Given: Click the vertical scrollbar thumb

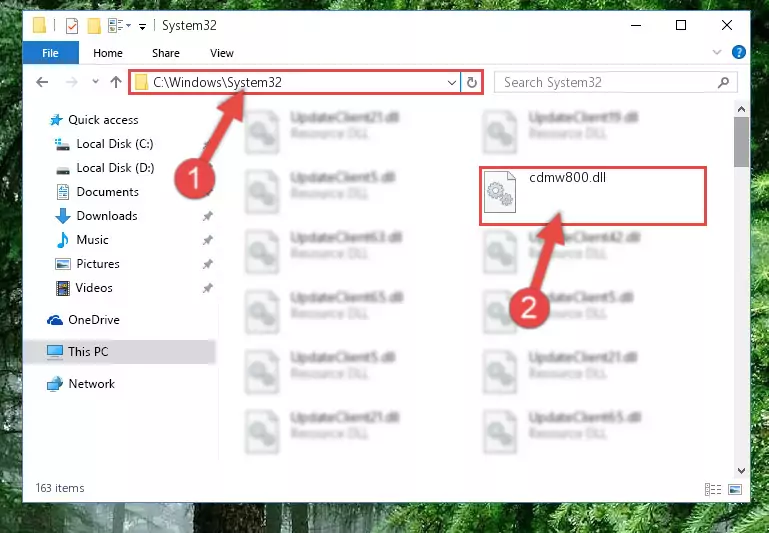Looking at the screenshot, I should tap(742, 142).
